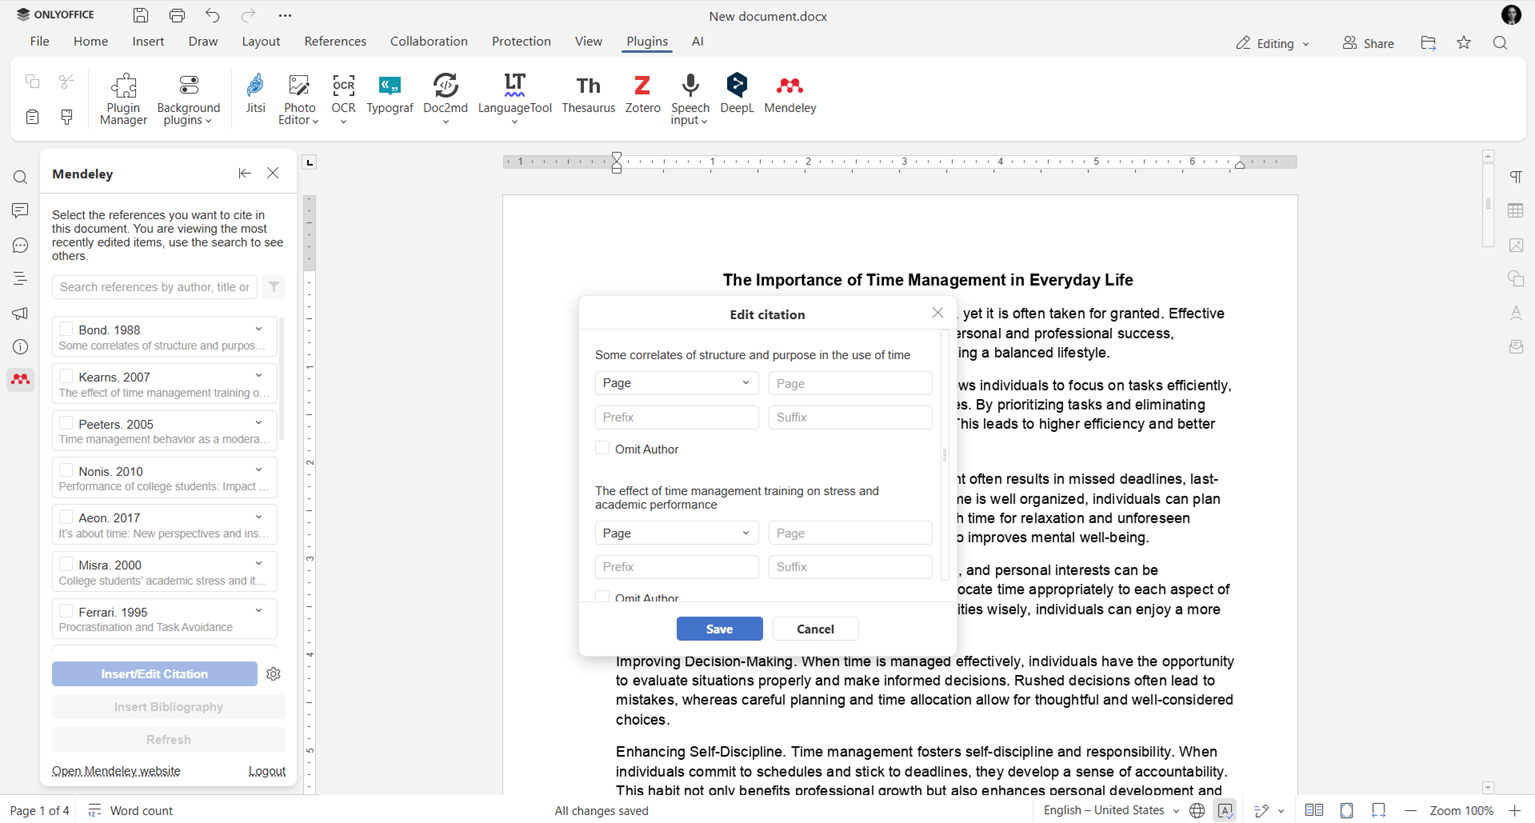The width and height of the screenshot is (1535, 823).
Task: Switch to the References tab
Action: pos(335,41)
